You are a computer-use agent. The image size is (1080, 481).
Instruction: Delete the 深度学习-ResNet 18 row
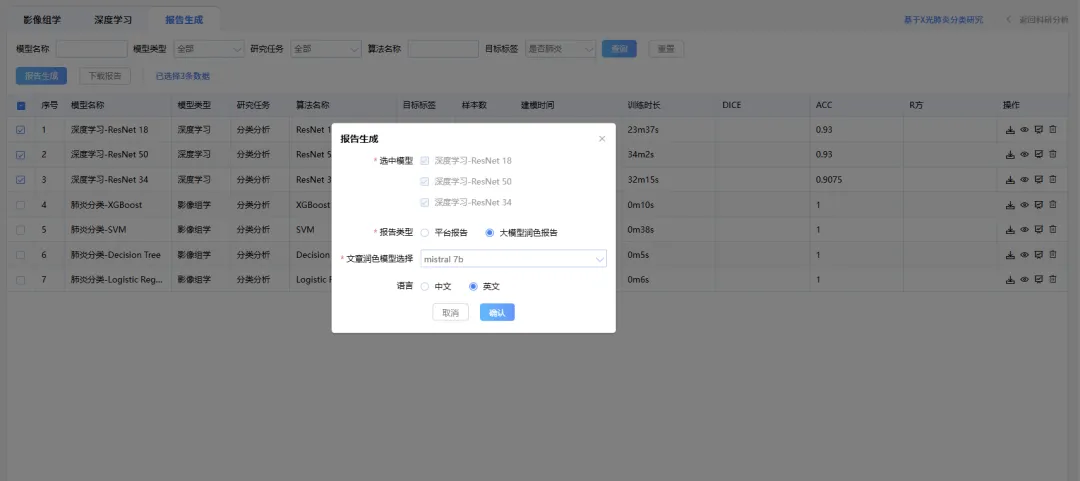1052,130
